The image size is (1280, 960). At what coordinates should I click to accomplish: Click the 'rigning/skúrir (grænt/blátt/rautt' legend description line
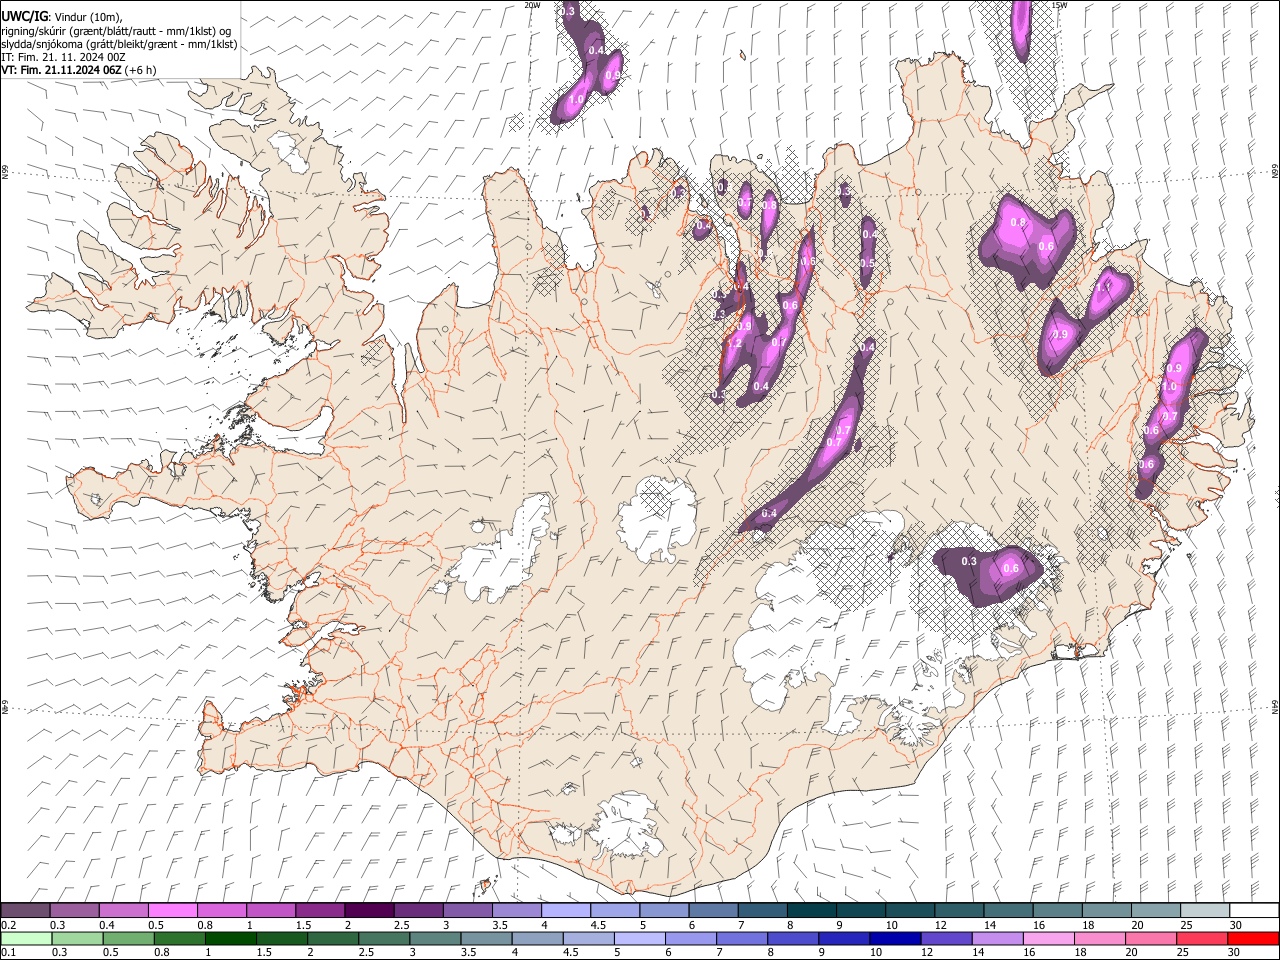click(116, 30)
